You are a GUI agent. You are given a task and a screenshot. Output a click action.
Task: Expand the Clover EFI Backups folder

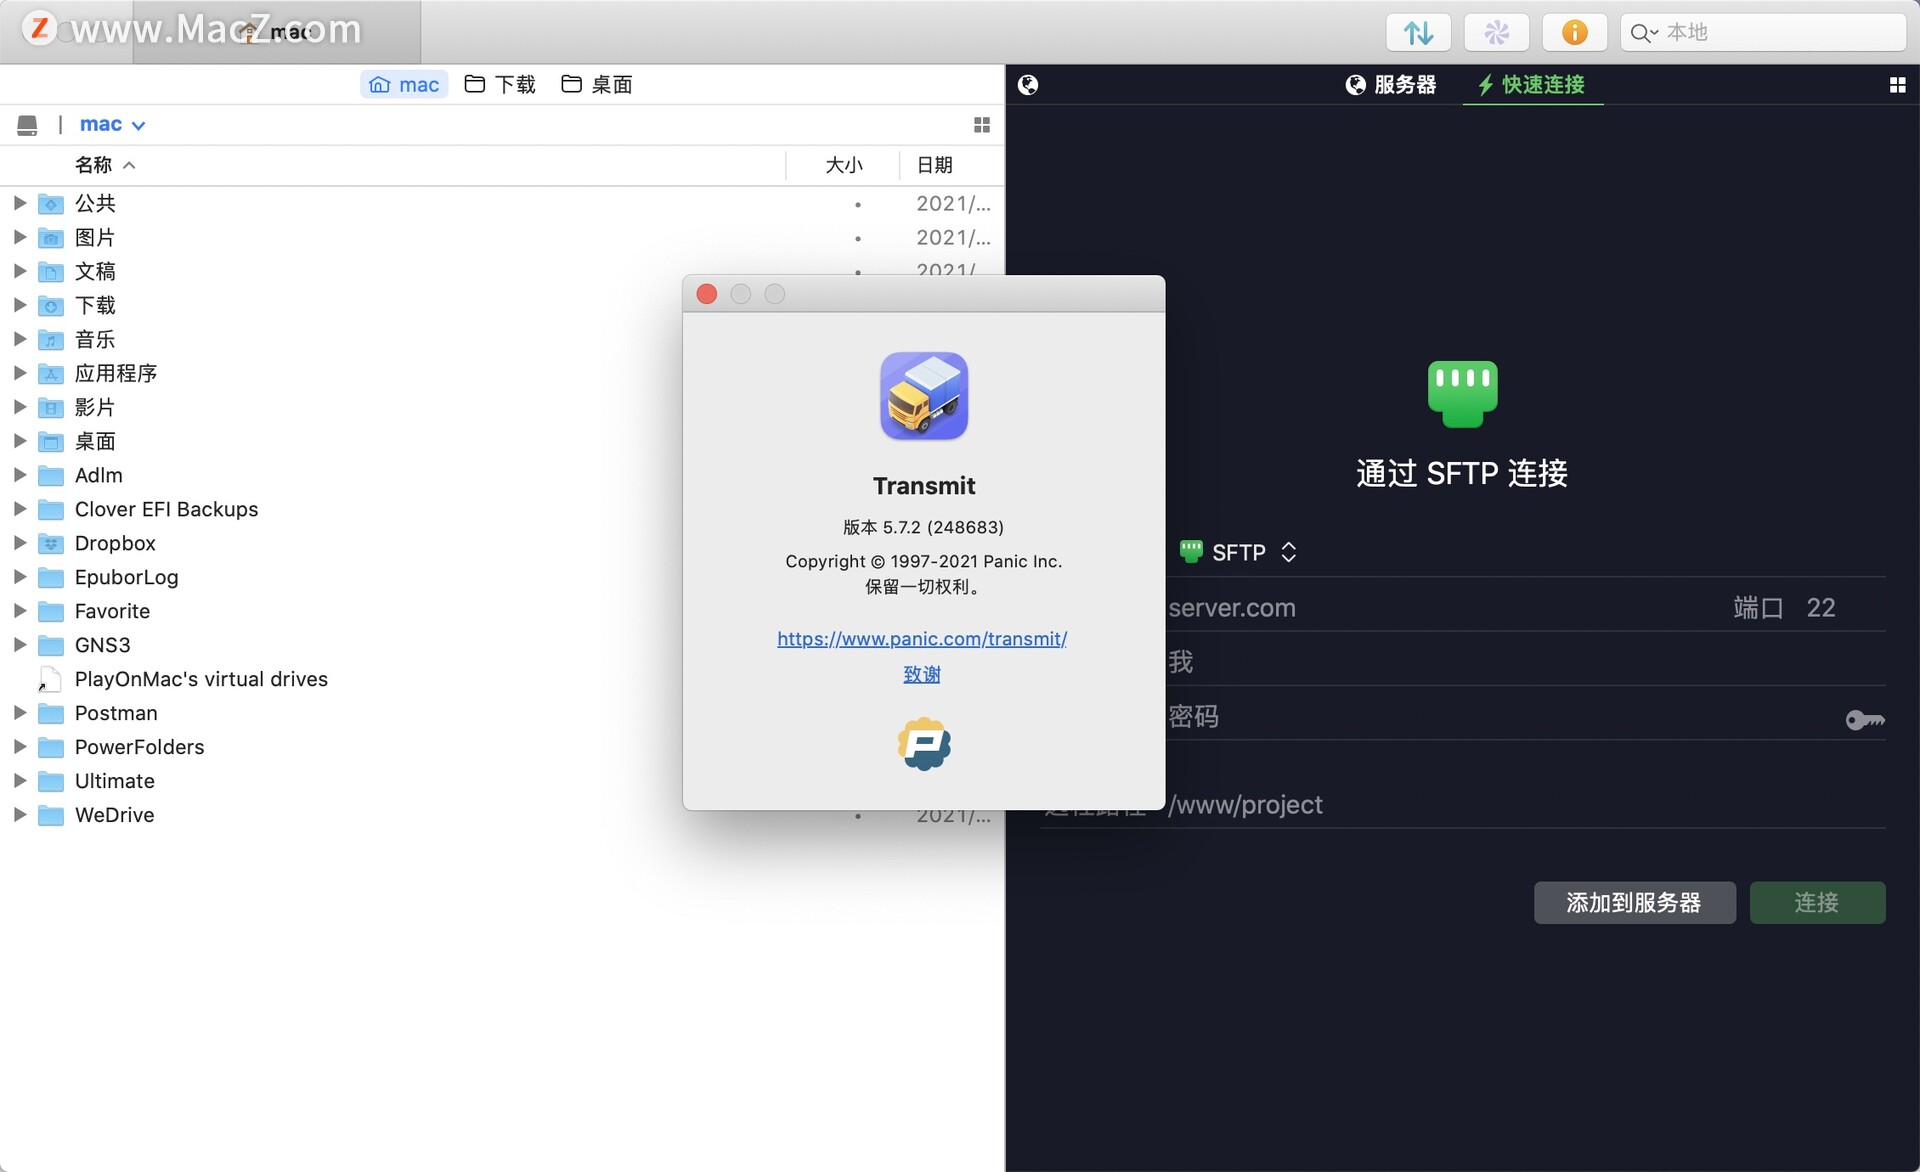point(19,509)
